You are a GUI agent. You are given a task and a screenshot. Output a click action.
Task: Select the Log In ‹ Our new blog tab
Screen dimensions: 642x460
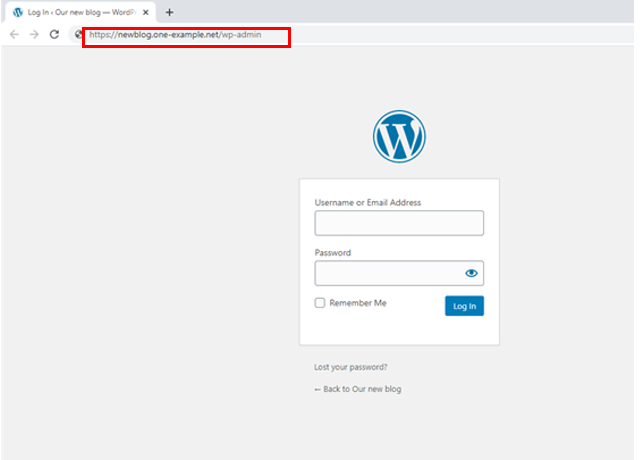pos(80,12)
